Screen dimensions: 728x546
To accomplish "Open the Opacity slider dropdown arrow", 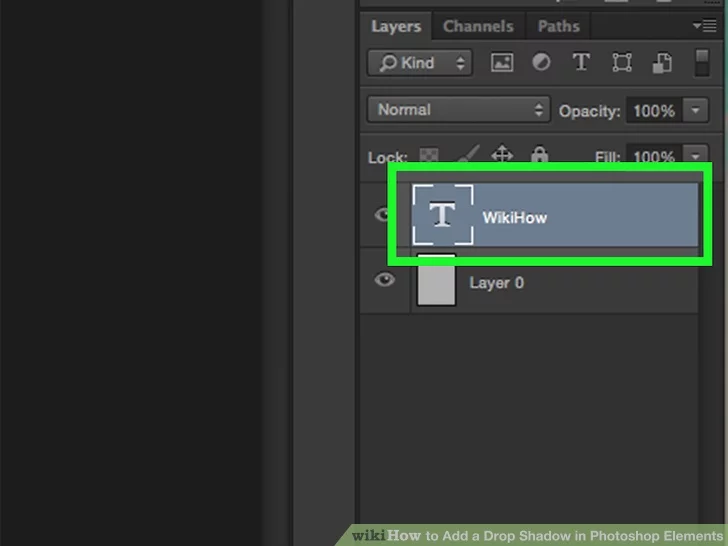I will pos(696,110).
